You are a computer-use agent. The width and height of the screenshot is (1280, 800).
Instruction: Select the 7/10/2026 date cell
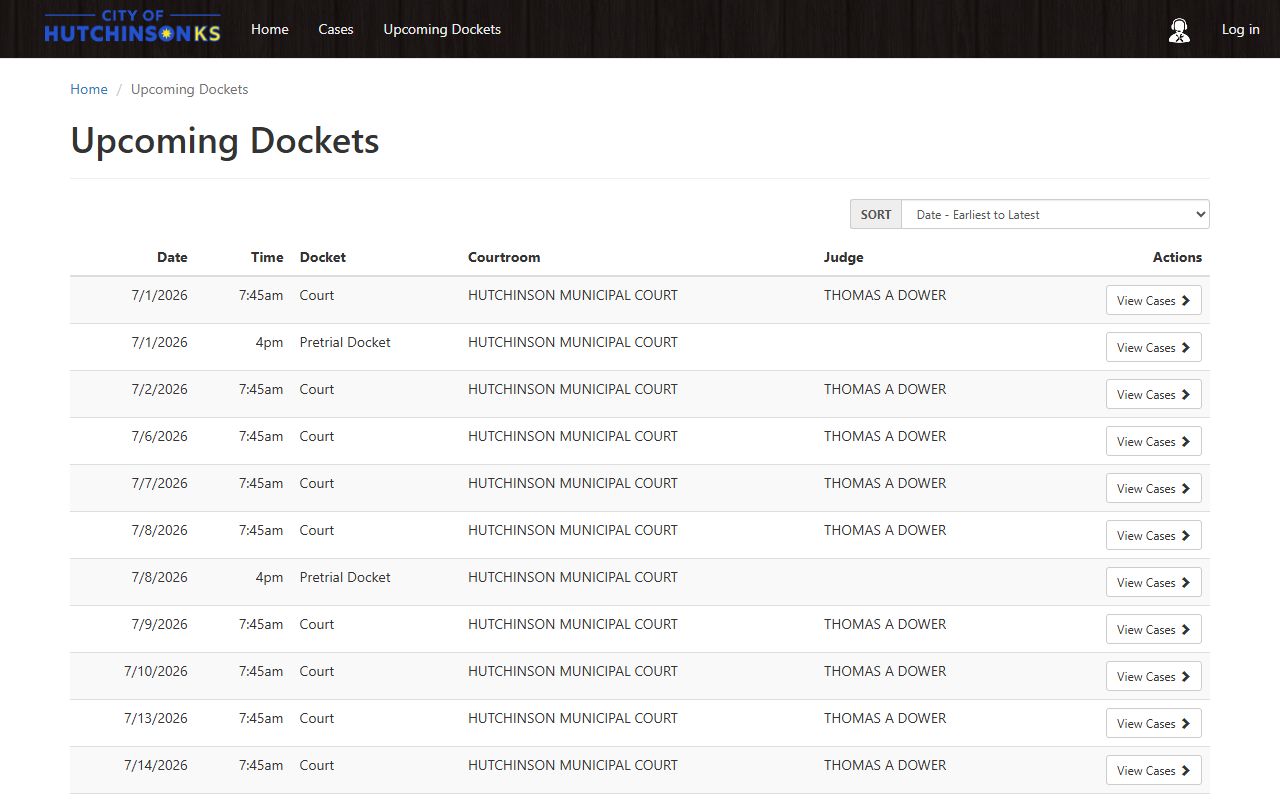click(156, 671)
